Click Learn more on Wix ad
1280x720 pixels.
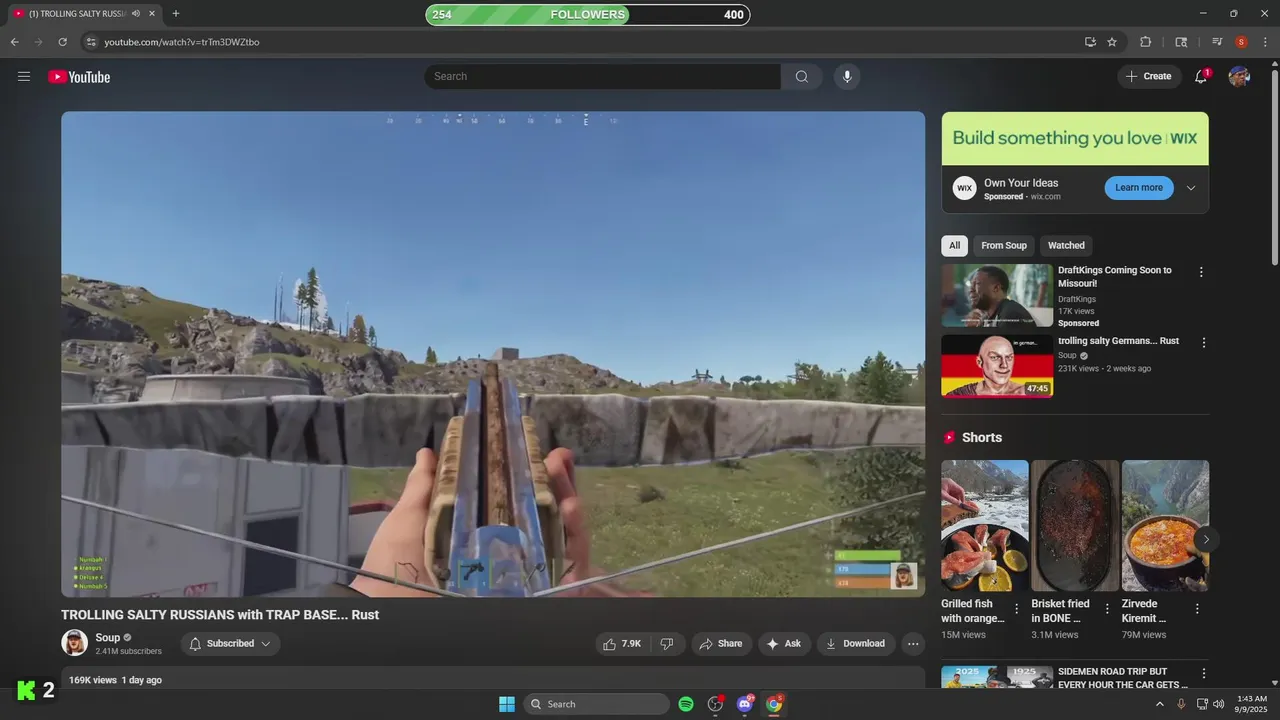tap(1139, 188)
